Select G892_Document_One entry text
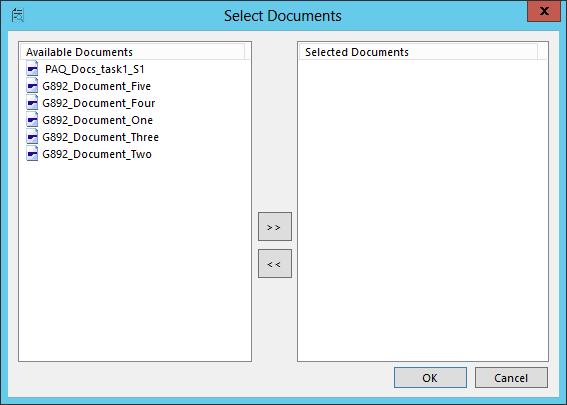The image size is (567, 405). pyautogui.click(x=97, y=120)
